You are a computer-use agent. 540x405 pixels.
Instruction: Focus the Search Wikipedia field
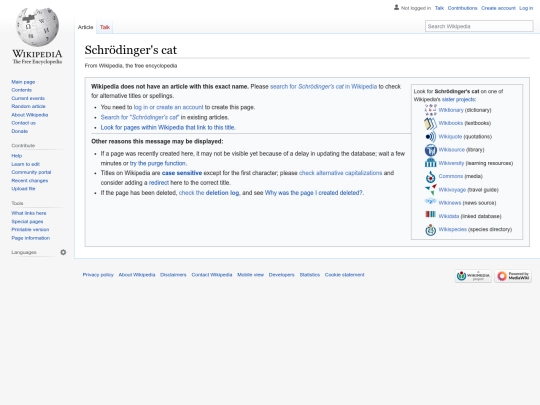(x=479, y=26)
